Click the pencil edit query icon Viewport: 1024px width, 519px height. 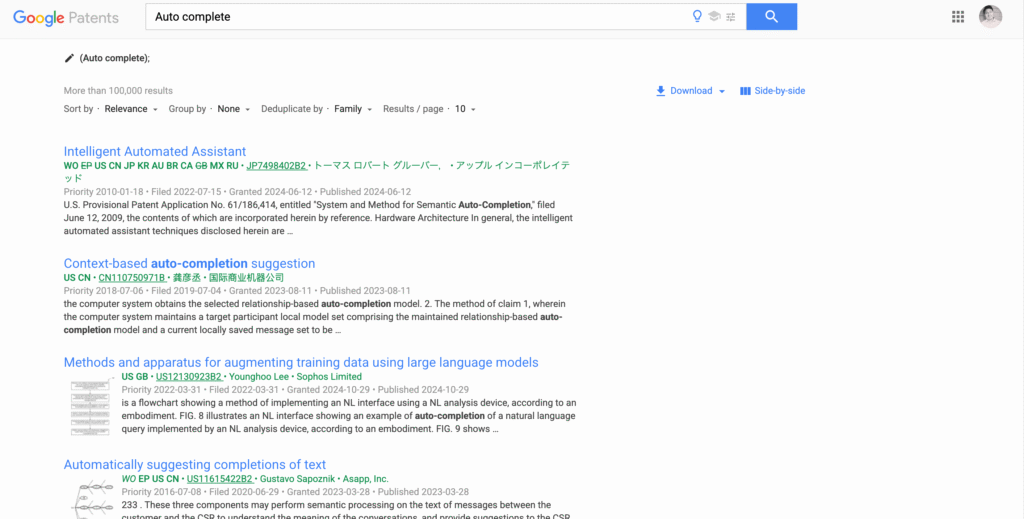(x=69, y=58)
